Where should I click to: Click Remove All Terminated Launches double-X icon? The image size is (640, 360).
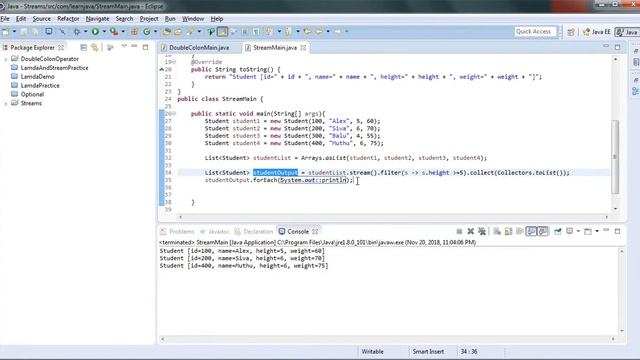tap(482, 231)
